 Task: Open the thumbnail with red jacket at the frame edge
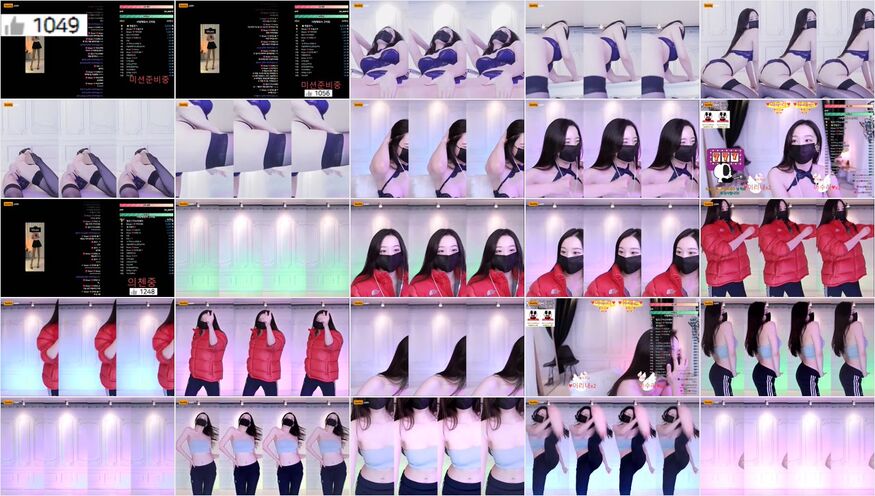click(x=87, y=347)
